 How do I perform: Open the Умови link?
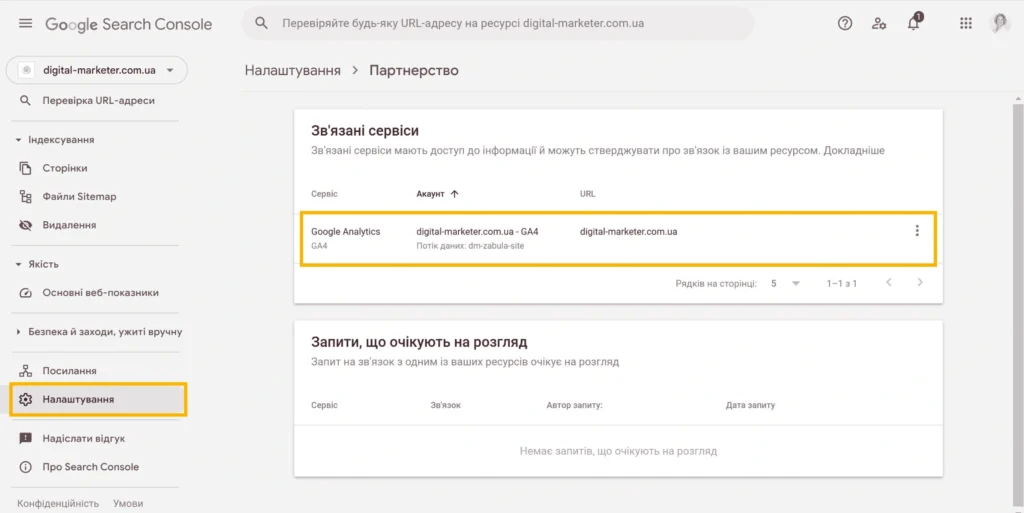(128, 503)
